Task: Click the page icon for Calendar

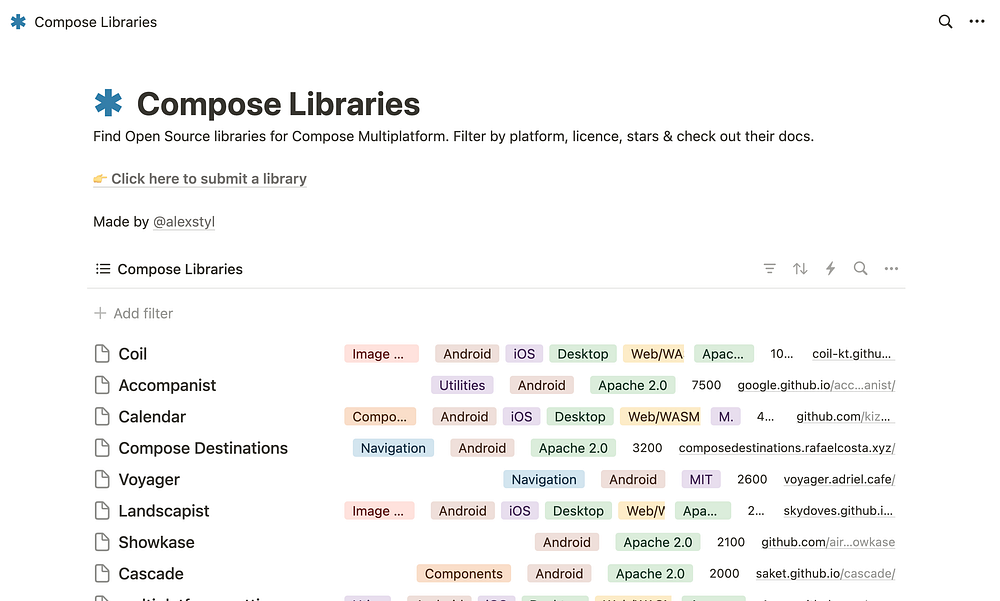Action: [102, 416]
